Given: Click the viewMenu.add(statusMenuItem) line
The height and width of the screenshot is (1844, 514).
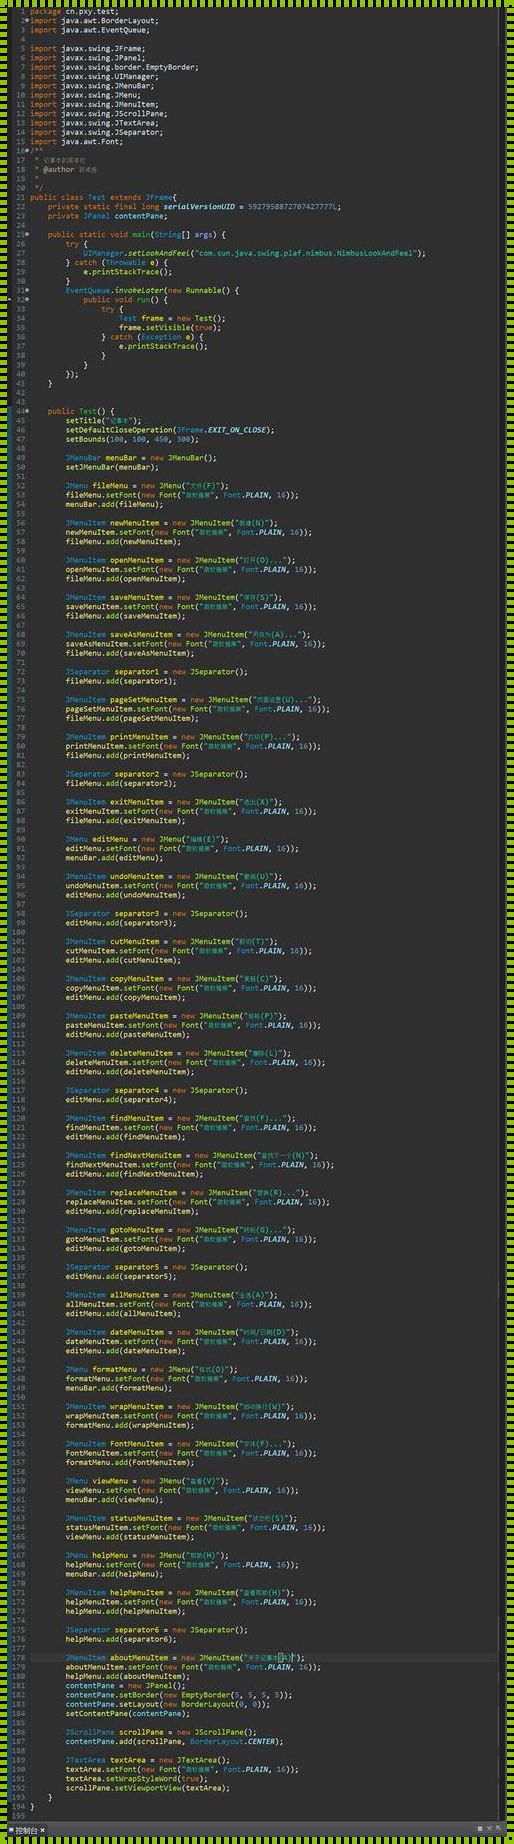Looking at the screenshot, I should (x=130, y=1537).
